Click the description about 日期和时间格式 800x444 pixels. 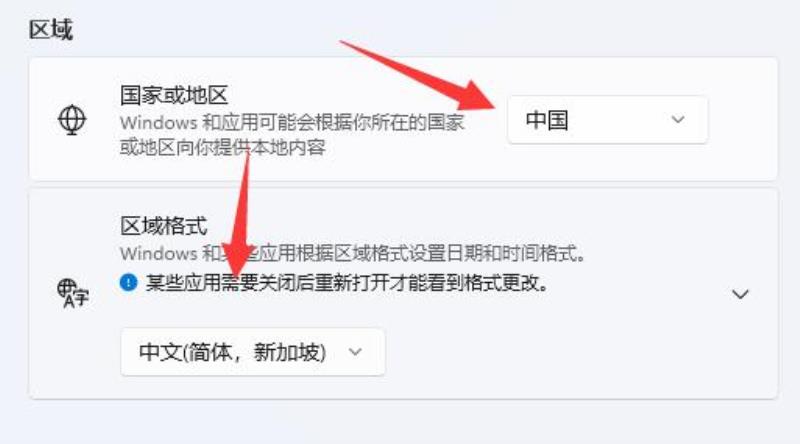[353, 253]
